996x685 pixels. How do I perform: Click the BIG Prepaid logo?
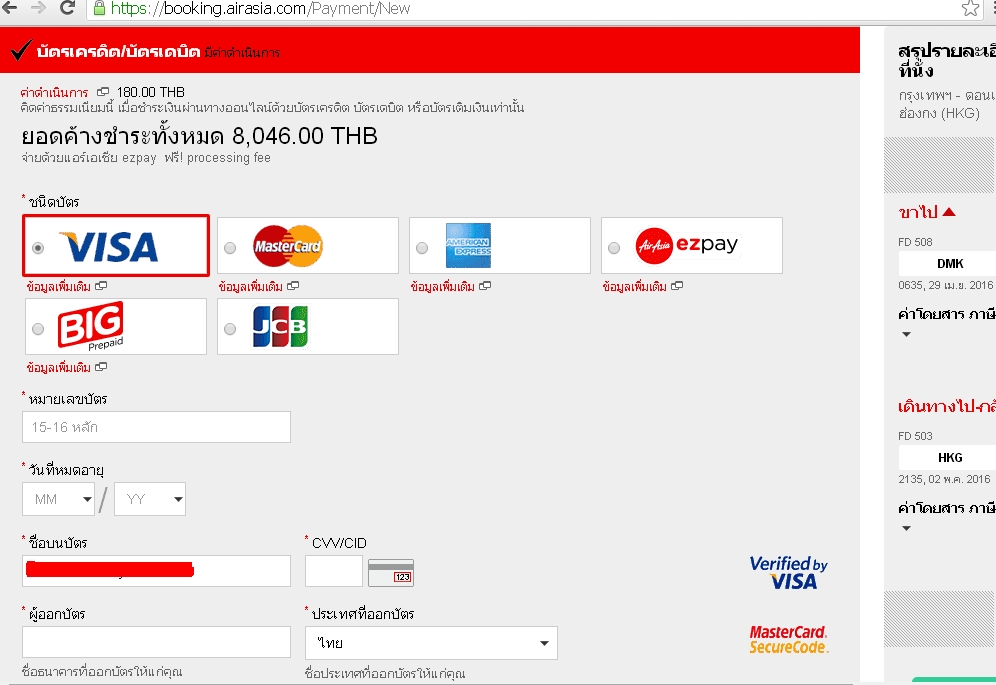90,326
